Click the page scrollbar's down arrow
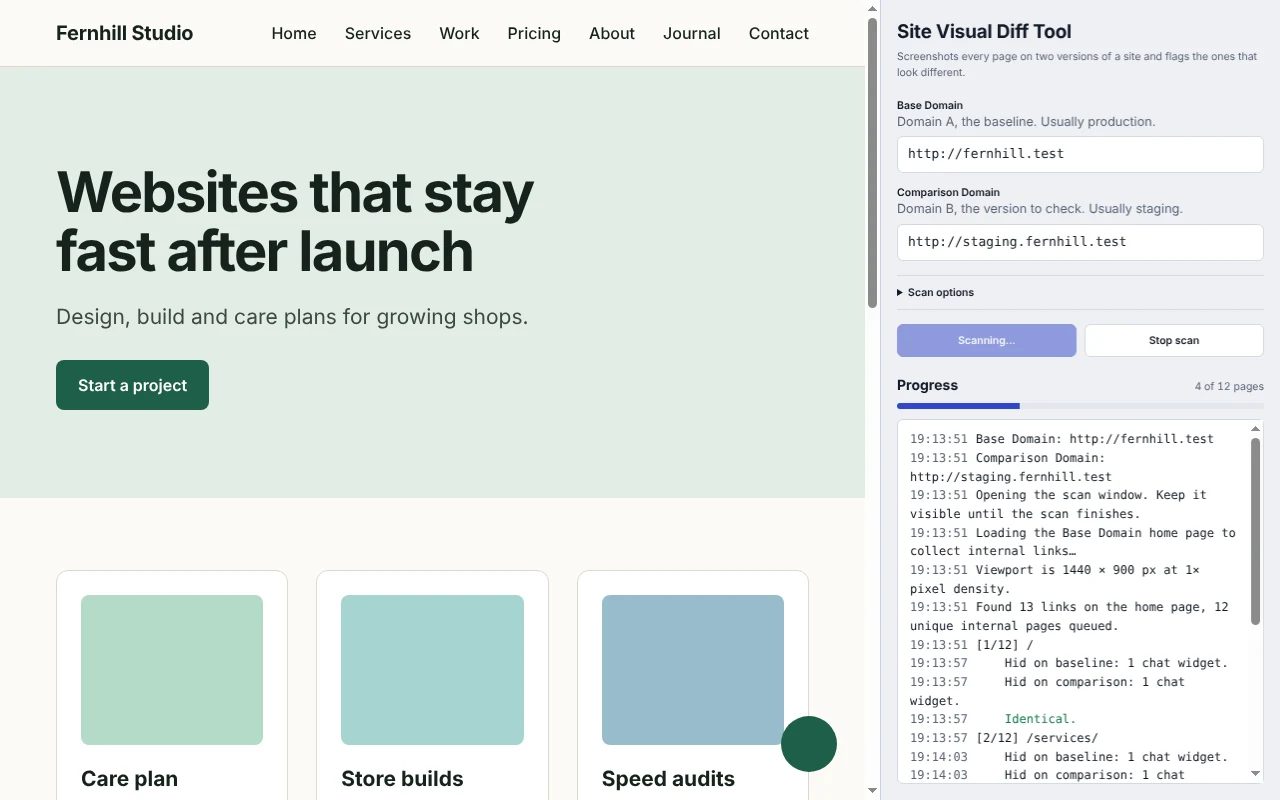 point(872,790)
